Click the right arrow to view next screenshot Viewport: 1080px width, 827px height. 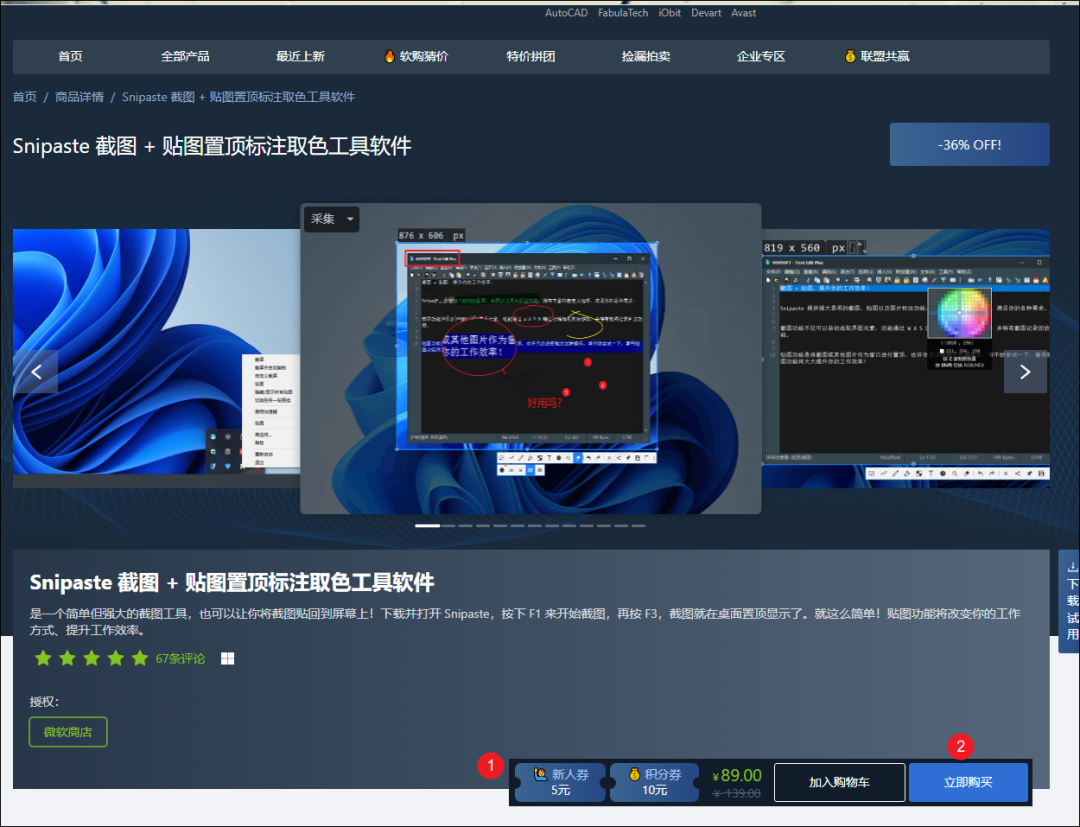click(x=1025, y=371)
